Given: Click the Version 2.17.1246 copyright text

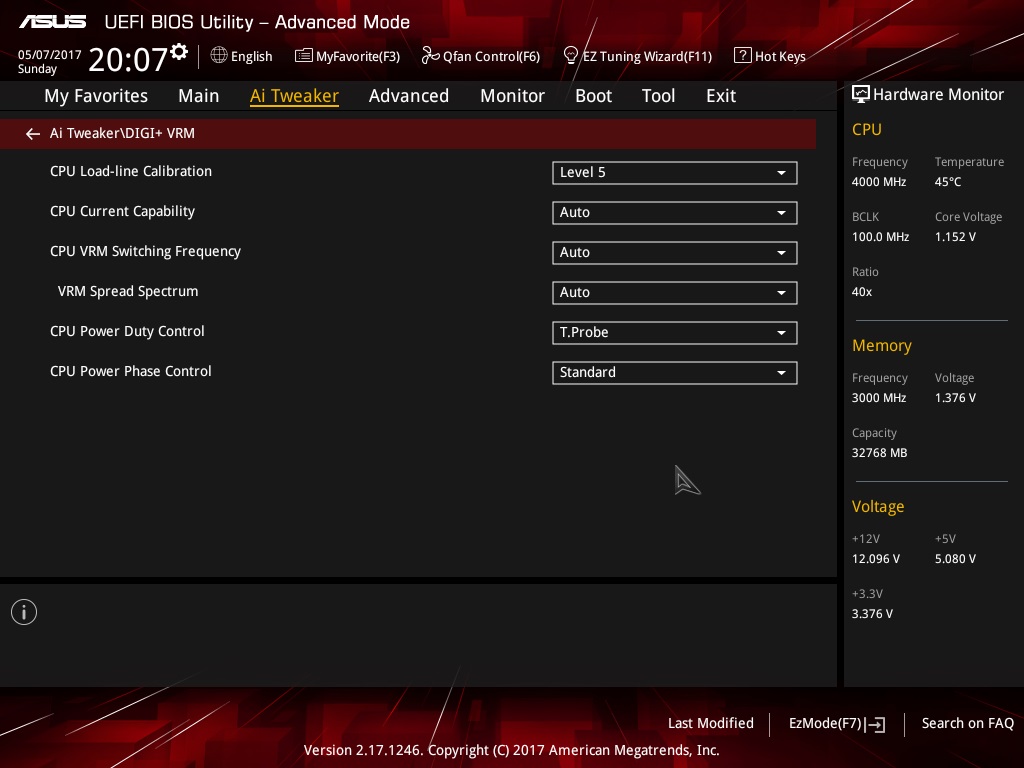Looking at the screenshot, I should tap(511, 750).
